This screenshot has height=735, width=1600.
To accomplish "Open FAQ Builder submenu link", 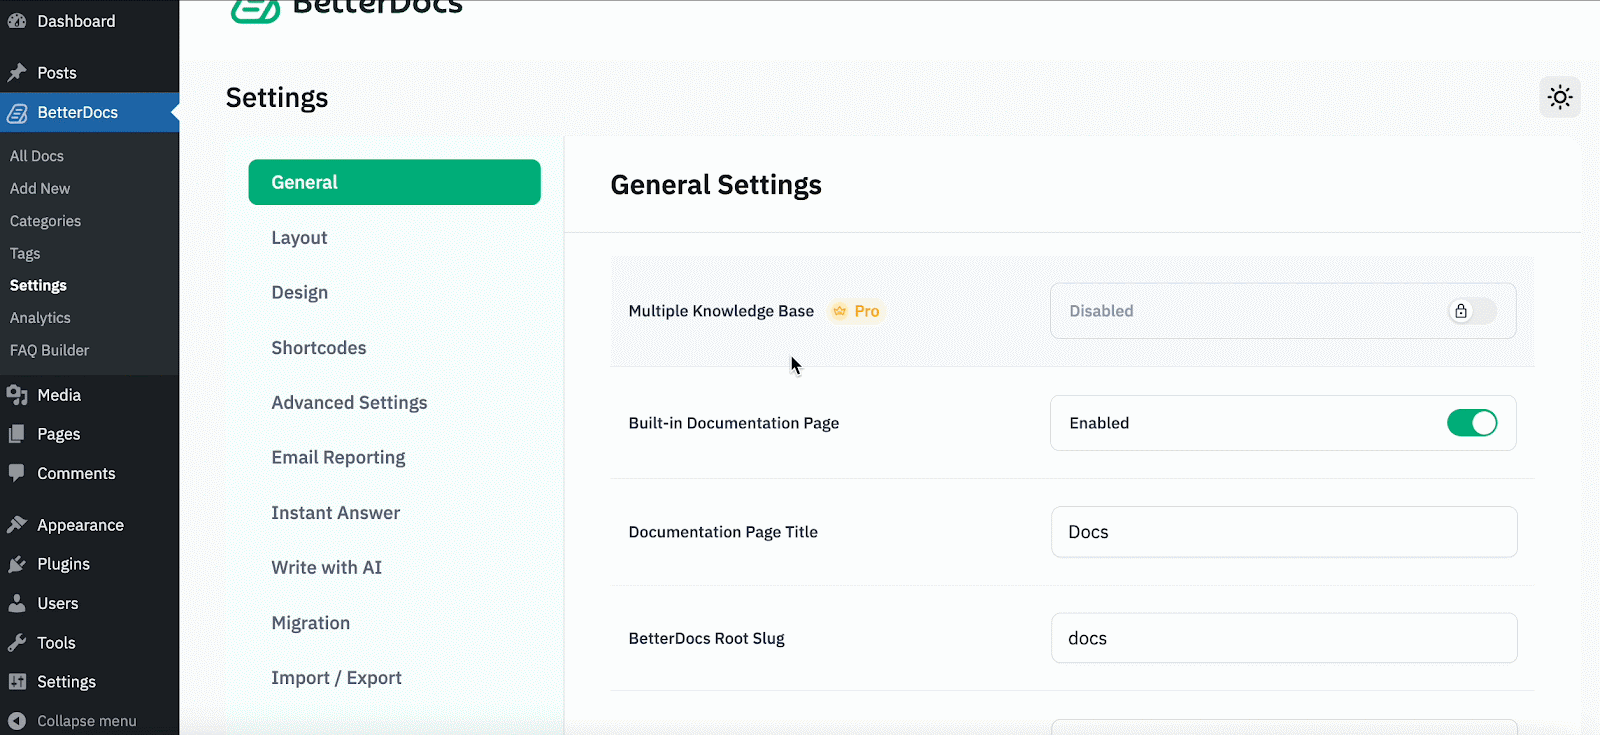I will (x=49, y=351).
